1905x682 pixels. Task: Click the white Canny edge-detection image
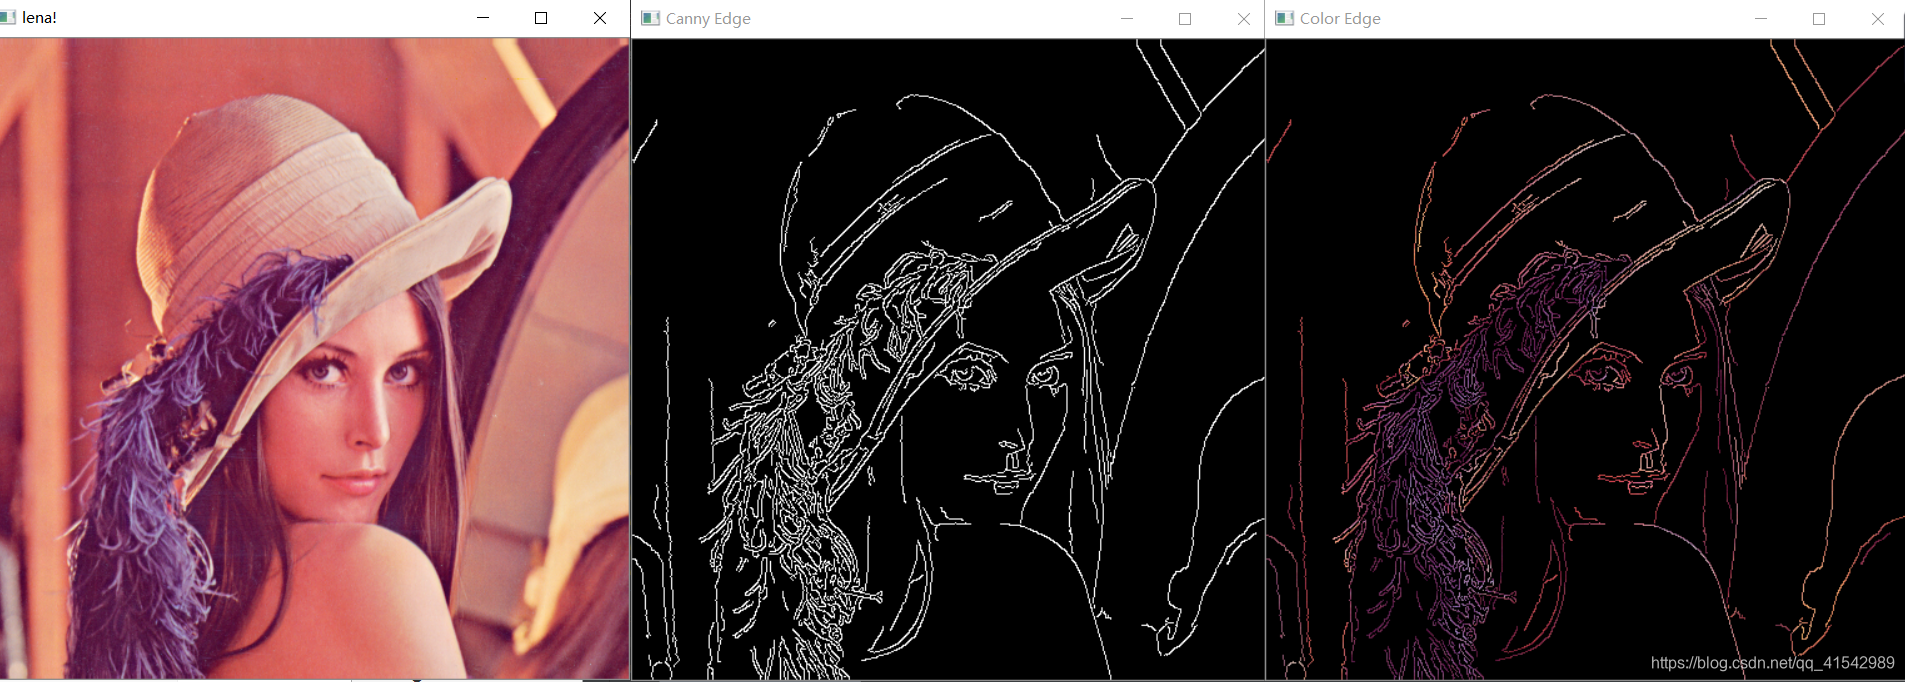point(948,359)
